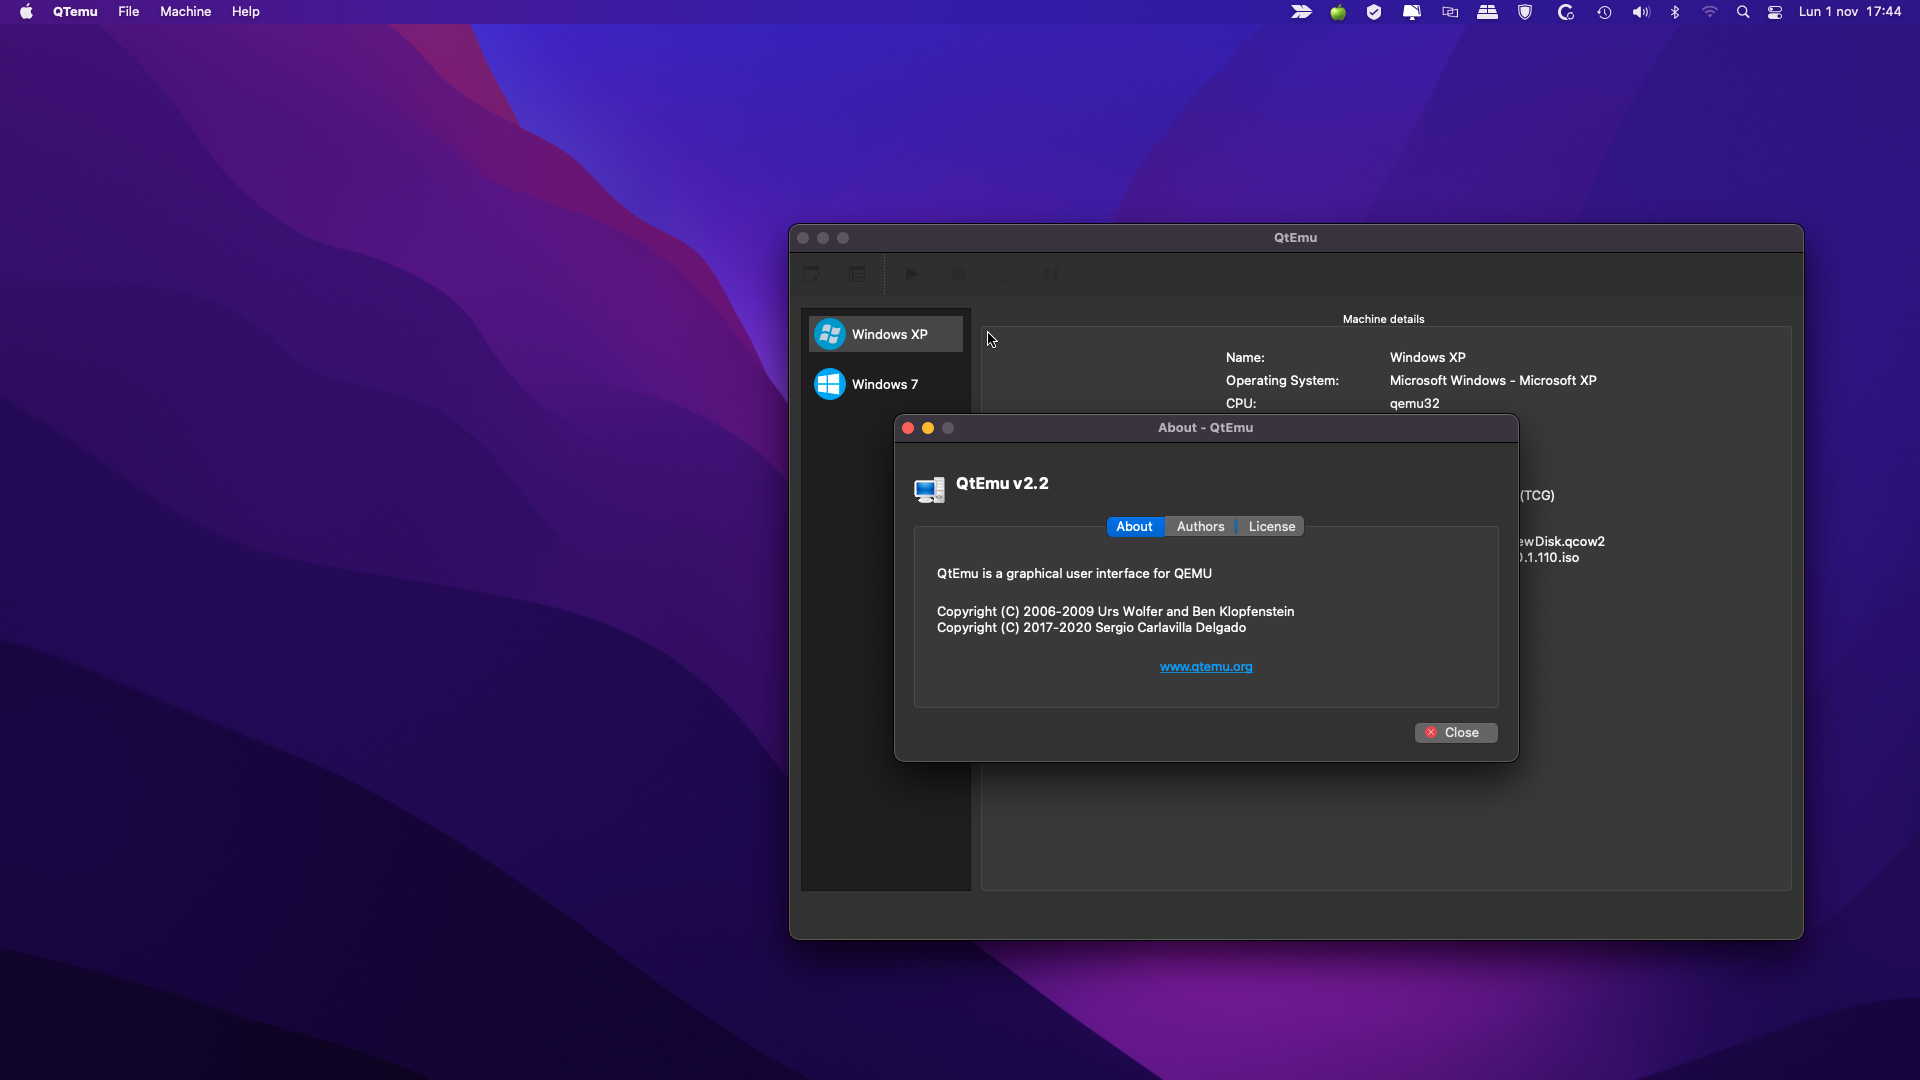
Task: Switch to the License tab
Action: 1271,527
